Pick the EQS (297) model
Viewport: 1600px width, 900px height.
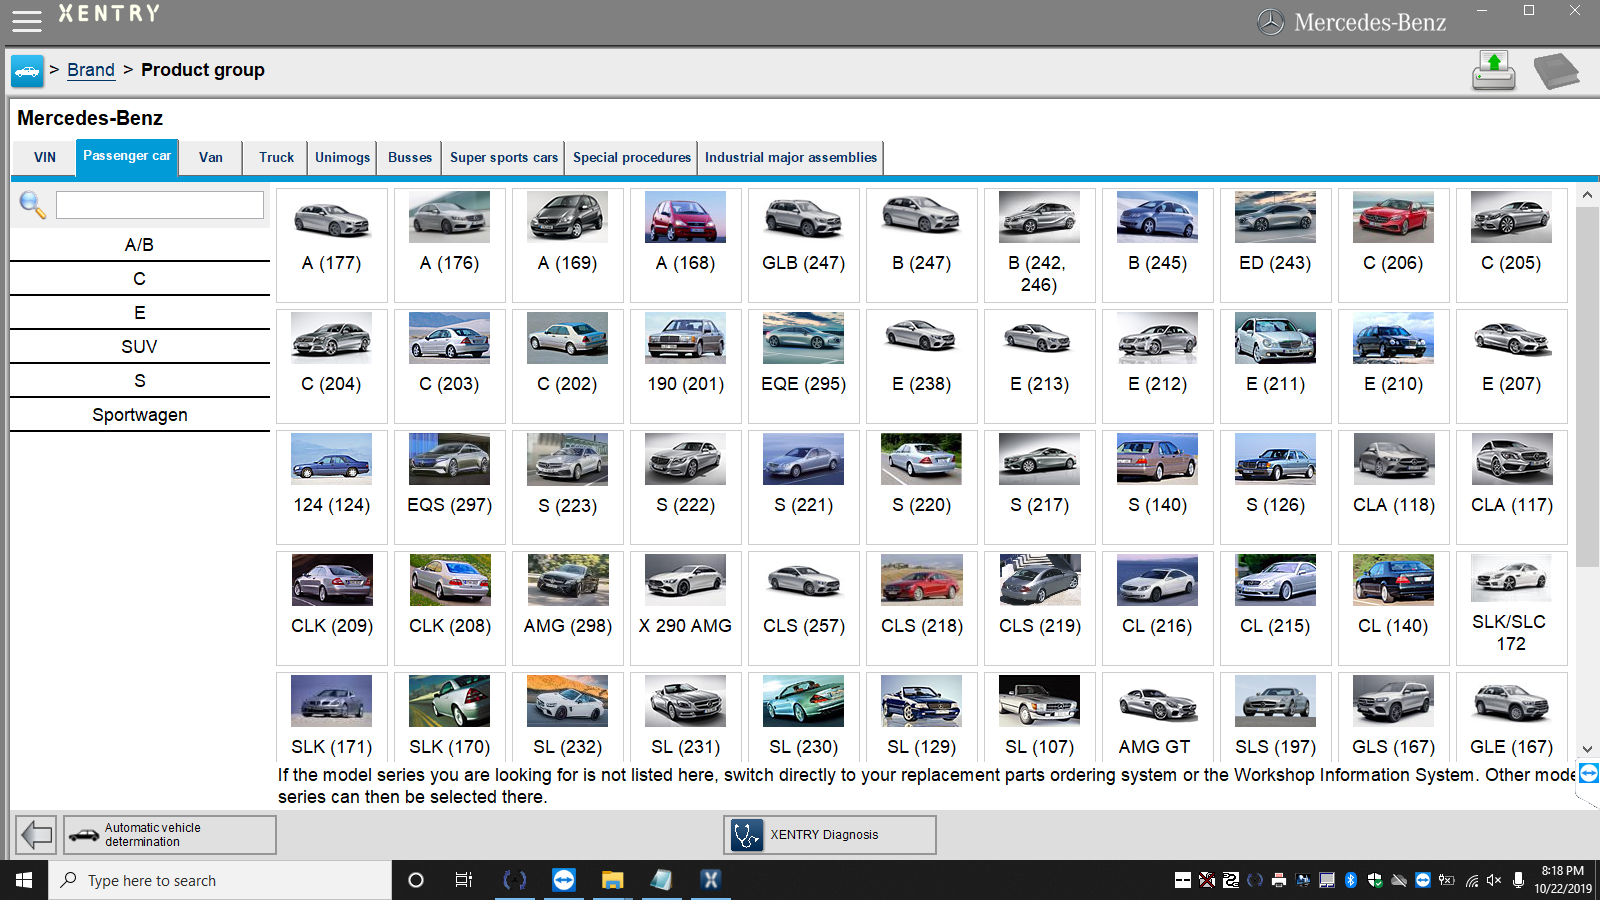pos(450,487)
